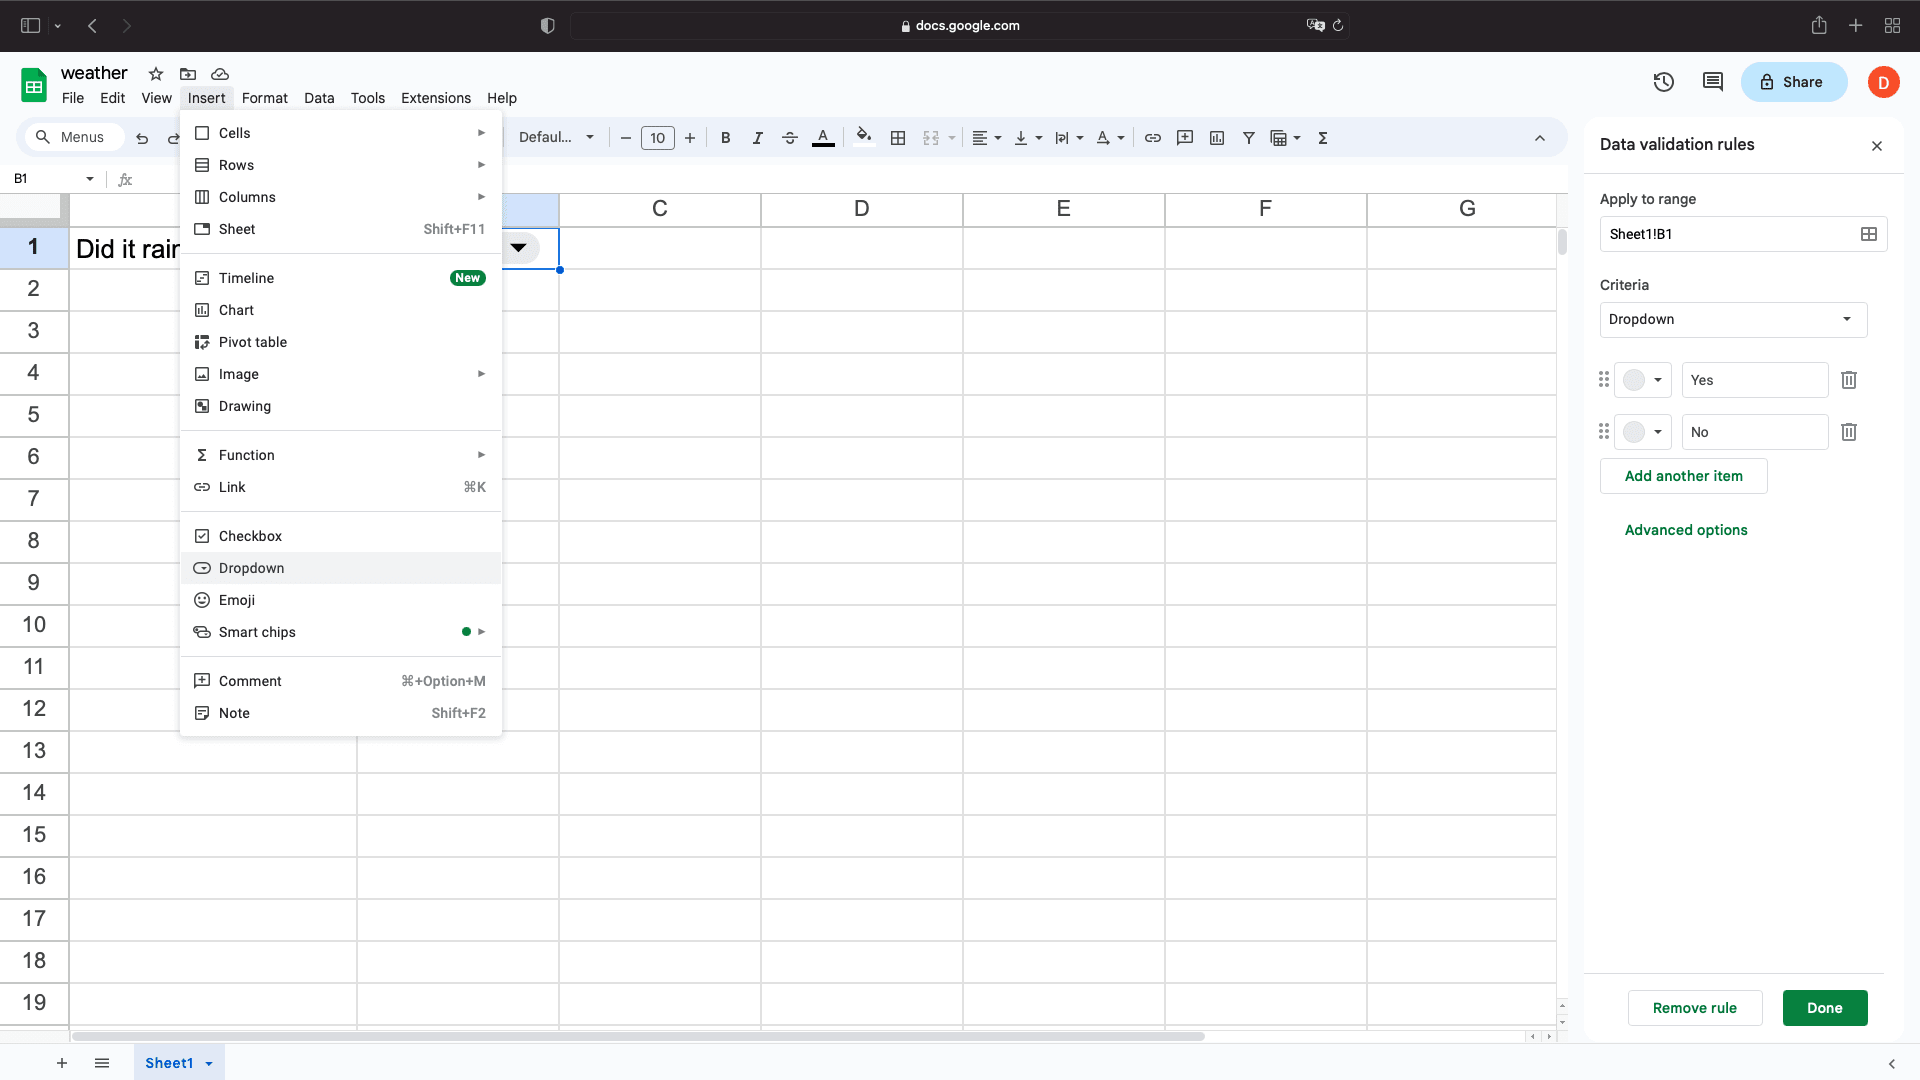Viewport: 1920px width, 1080px height.
Task: Click the select data range grid icon
Action: point(1868,234)
